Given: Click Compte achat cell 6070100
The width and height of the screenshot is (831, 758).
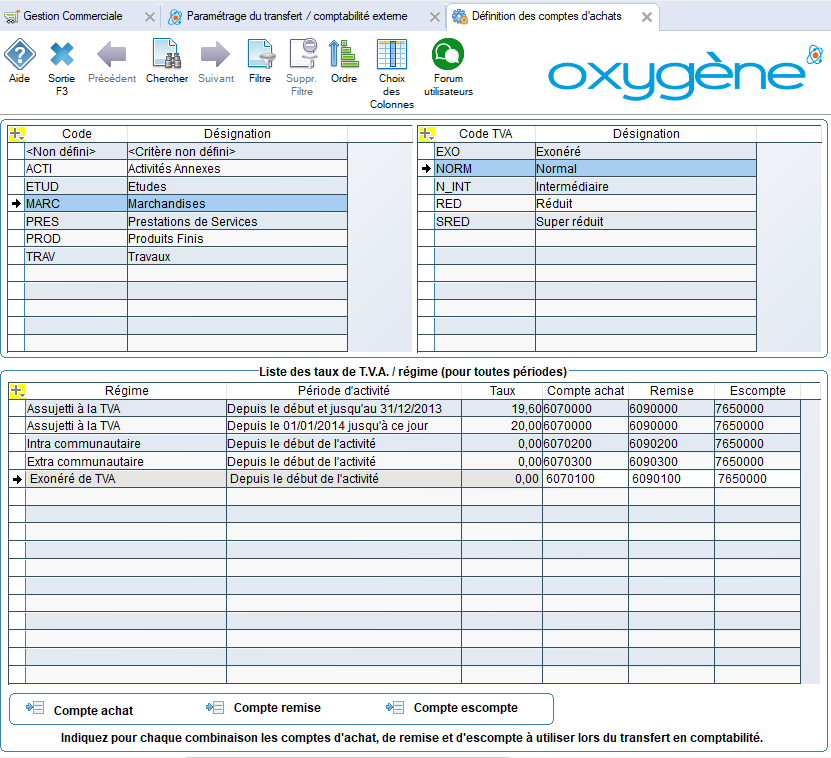Looking at the screenshot, I should 584,480.
